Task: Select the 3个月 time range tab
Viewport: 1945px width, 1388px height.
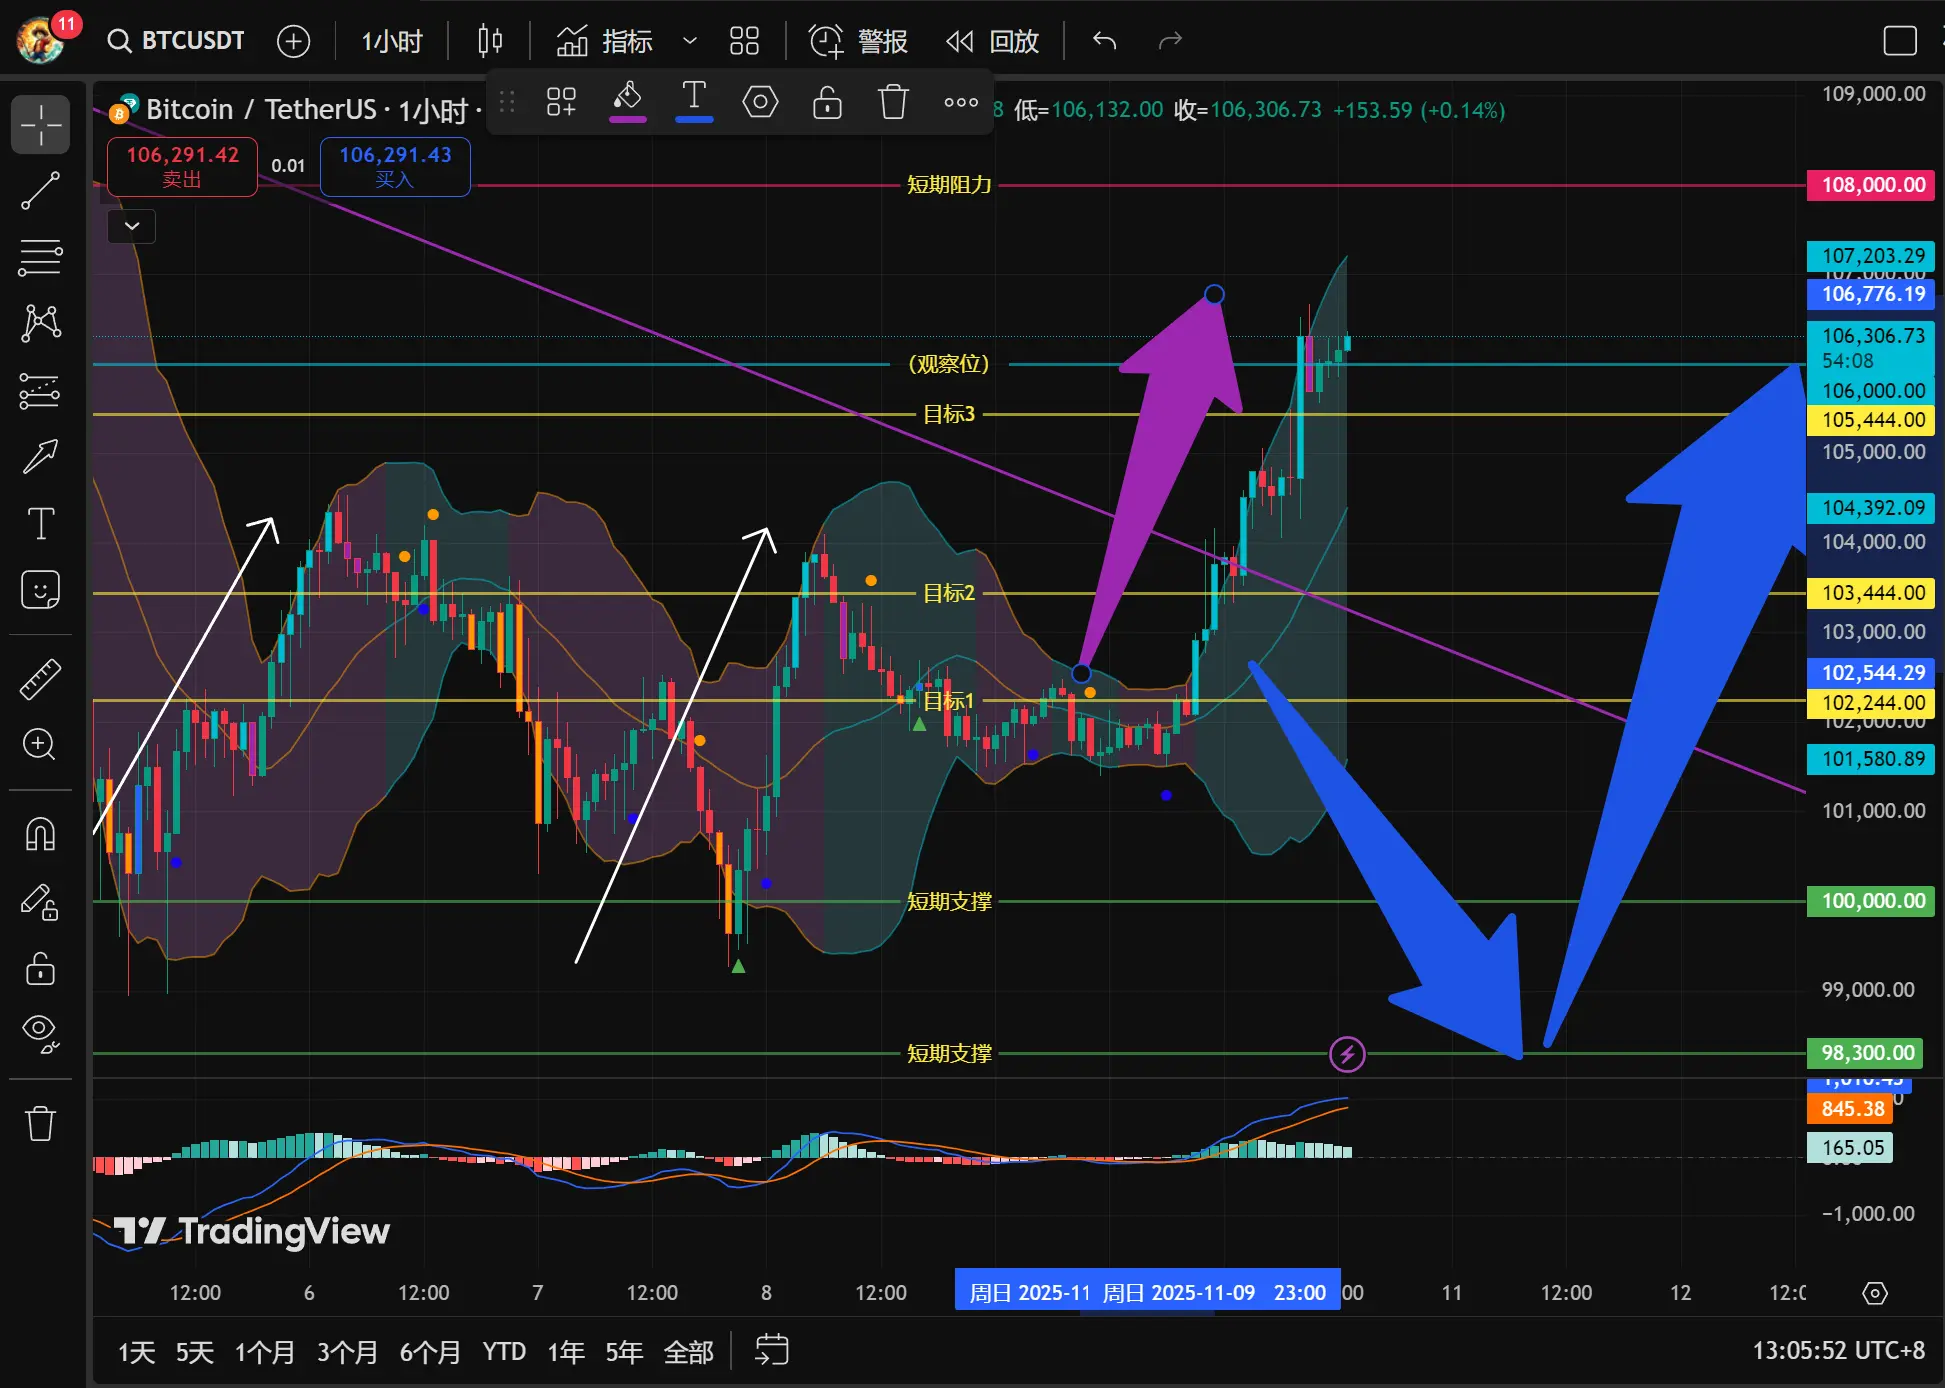Action: [x=347, y=1352]
